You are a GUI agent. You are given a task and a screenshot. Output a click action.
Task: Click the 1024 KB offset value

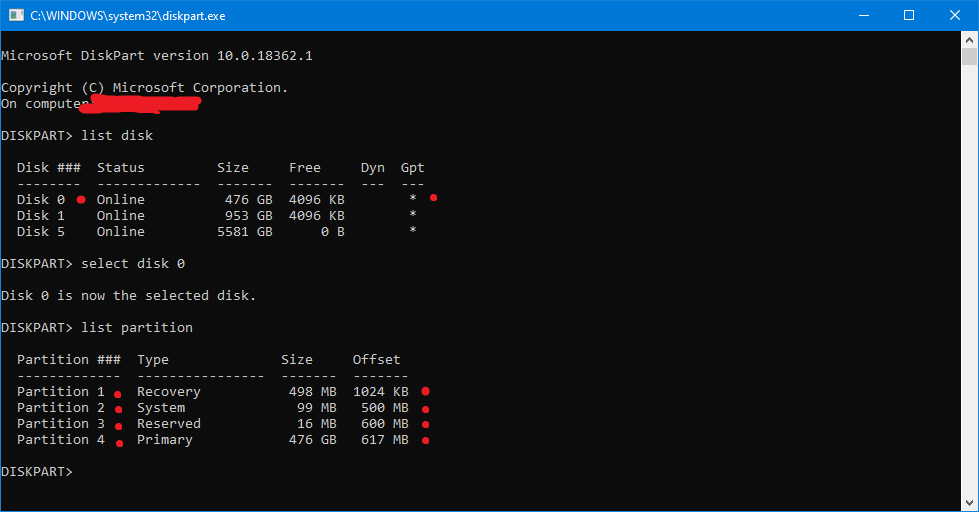[381, 391]
